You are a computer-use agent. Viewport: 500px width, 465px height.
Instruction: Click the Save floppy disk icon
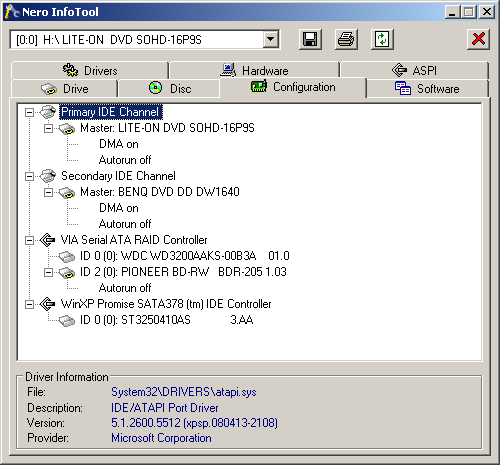[x=310, y=39]
